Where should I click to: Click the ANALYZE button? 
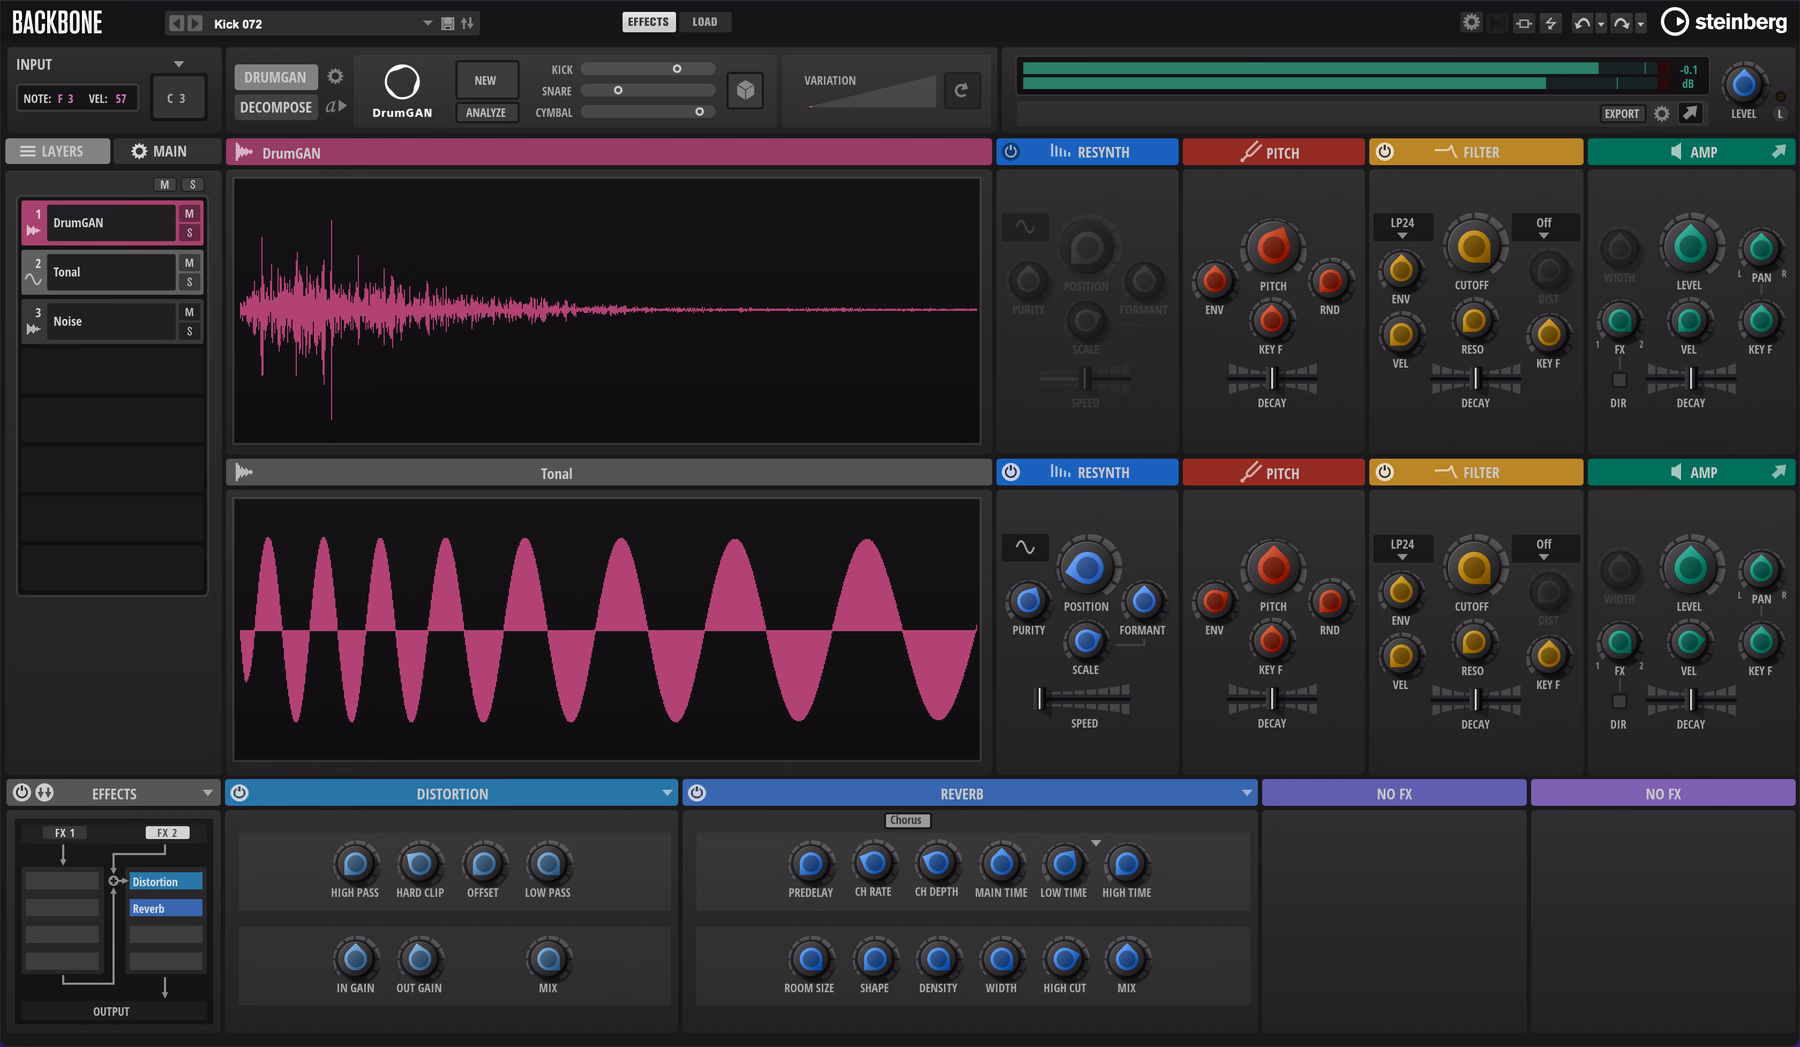click(x=486, y=113)
